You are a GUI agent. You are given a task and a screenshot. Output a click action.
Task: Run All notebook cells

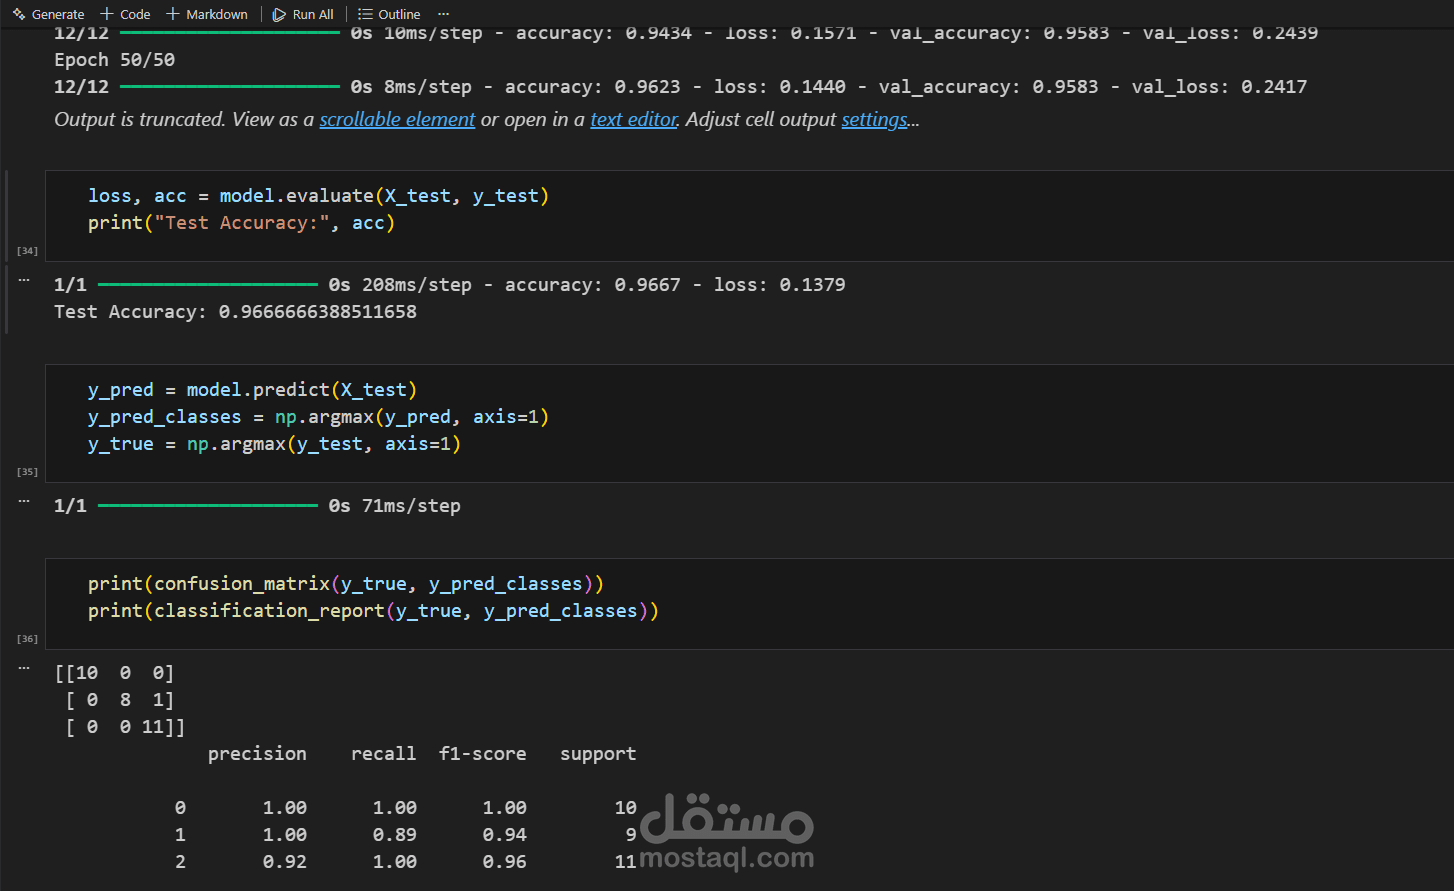tap(303, 14)
